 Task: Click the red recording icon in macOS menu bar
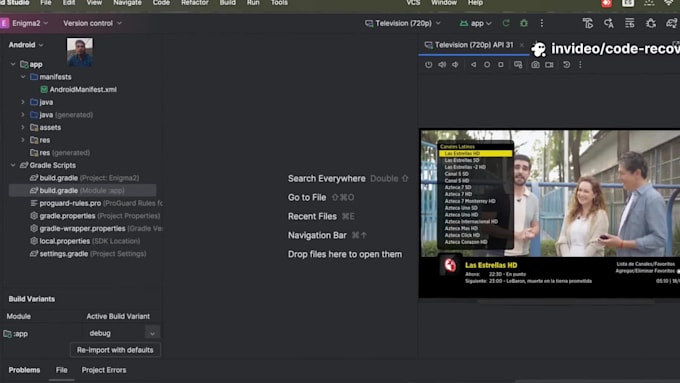[607, 3]
